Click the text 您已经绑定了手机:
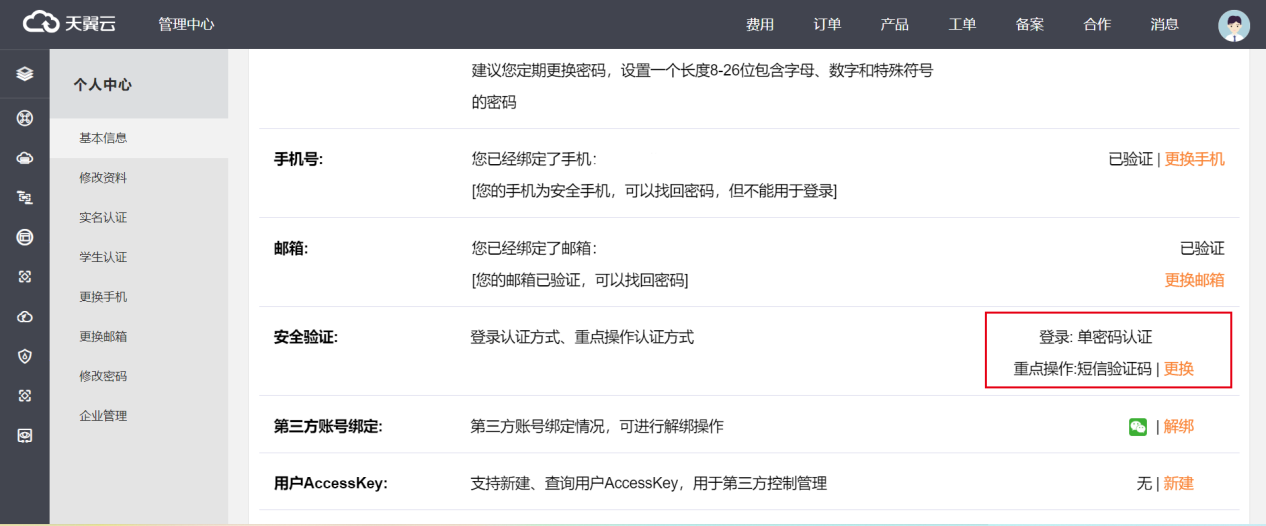The image size is (1266, 526). pyautogui.click(x=534, y=159)
